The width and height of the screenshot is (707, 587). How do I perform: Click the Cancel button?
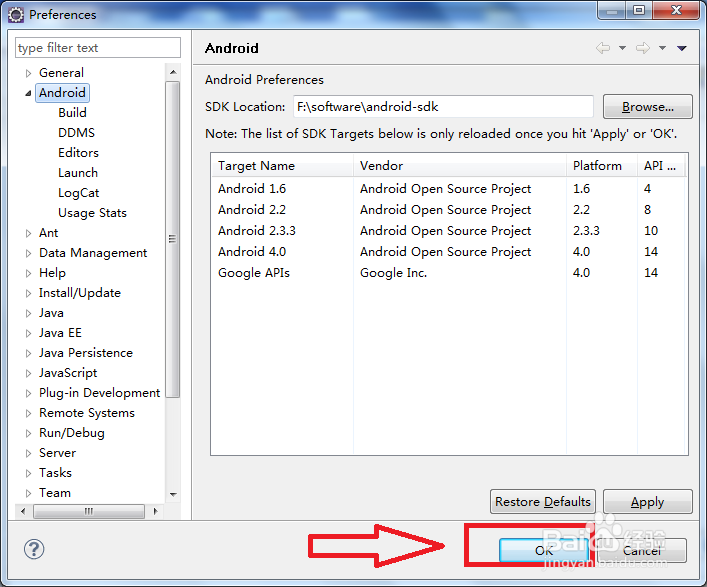click(642, 550)
